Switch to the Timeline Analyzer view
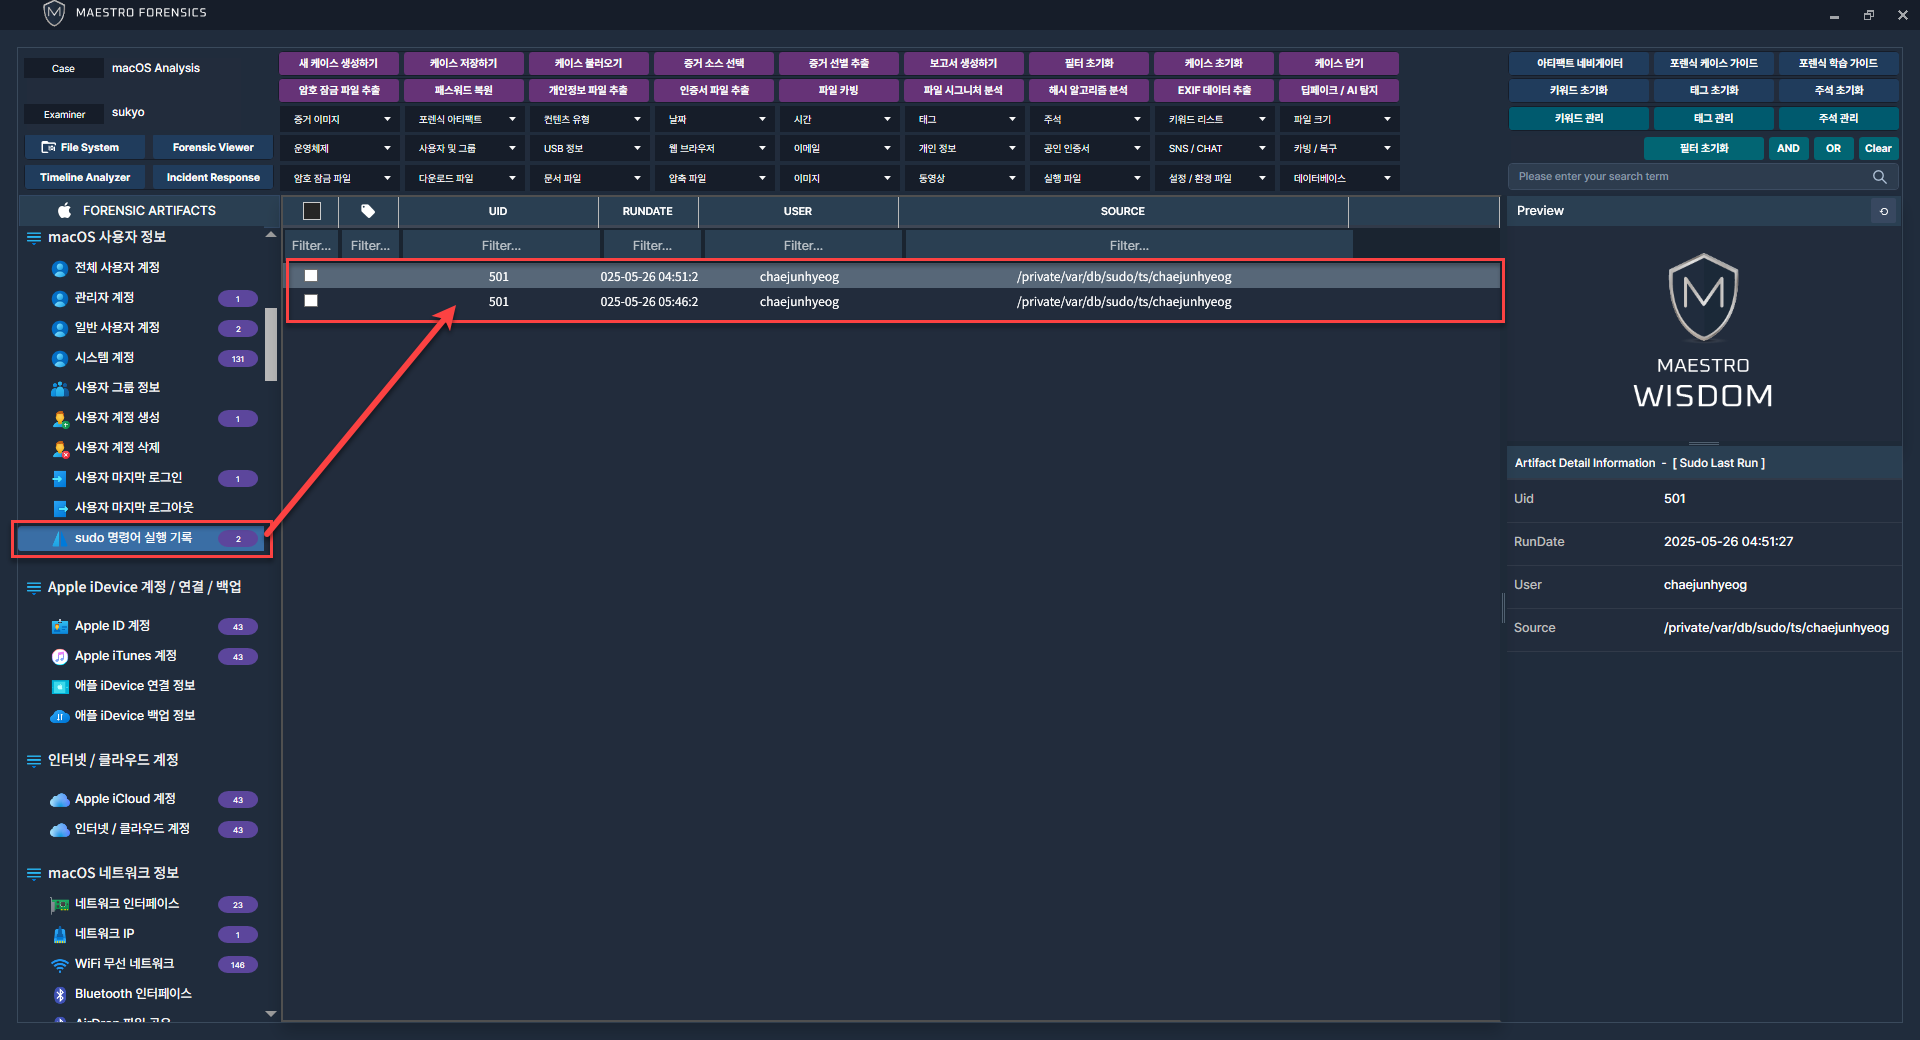This screenshot has width=1920, height=1040. point(85,177)
